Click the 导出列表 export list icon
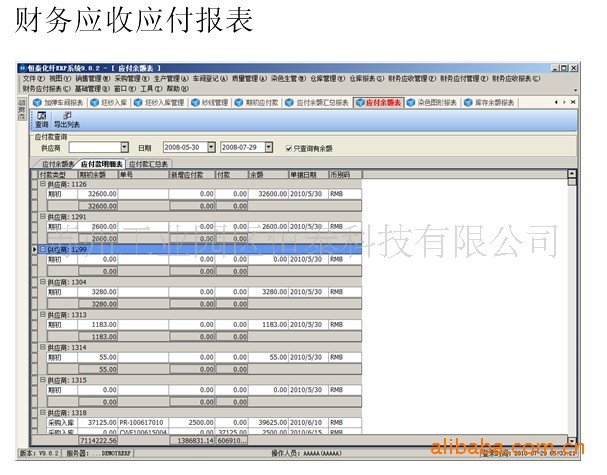This screenshot has width=607, height=475. tap(67, 116)
